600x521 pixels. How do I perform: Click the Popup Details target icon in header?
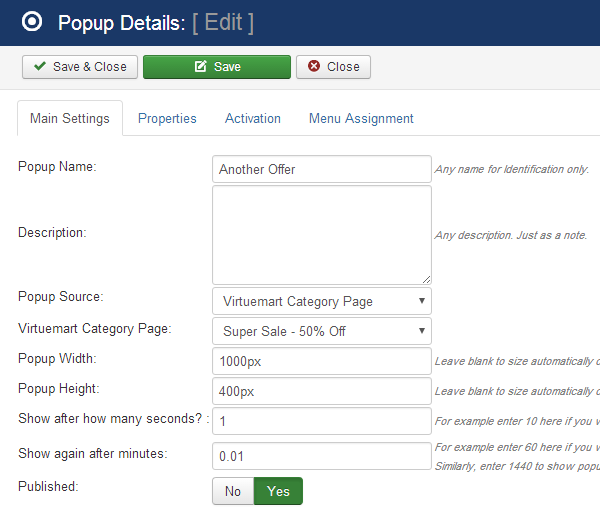[32, 22]
